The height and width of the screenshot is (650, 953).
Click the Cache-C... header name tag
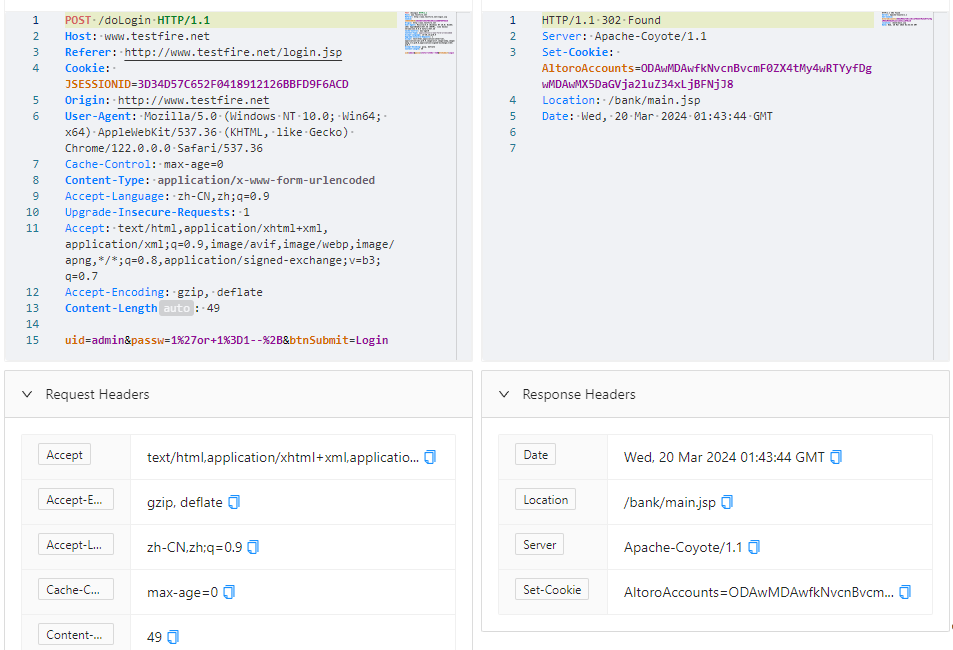click(75, 589)
